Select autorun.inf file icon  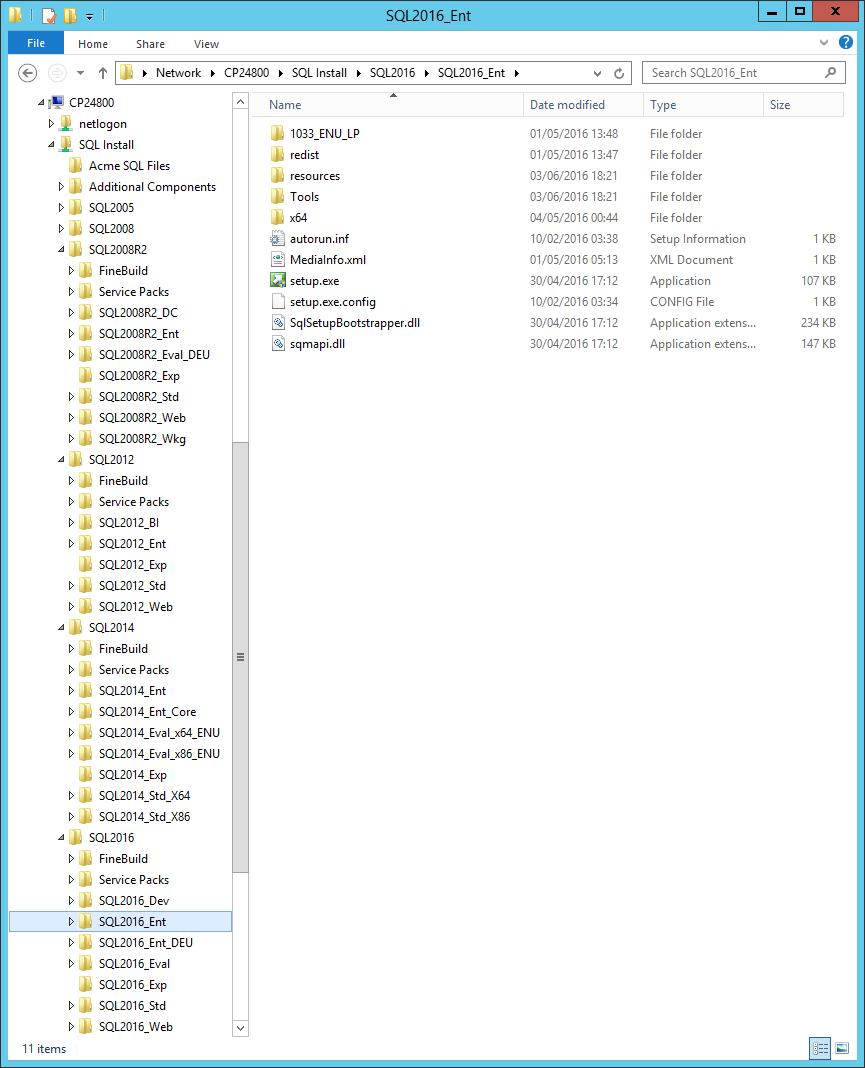pos(278,238)
